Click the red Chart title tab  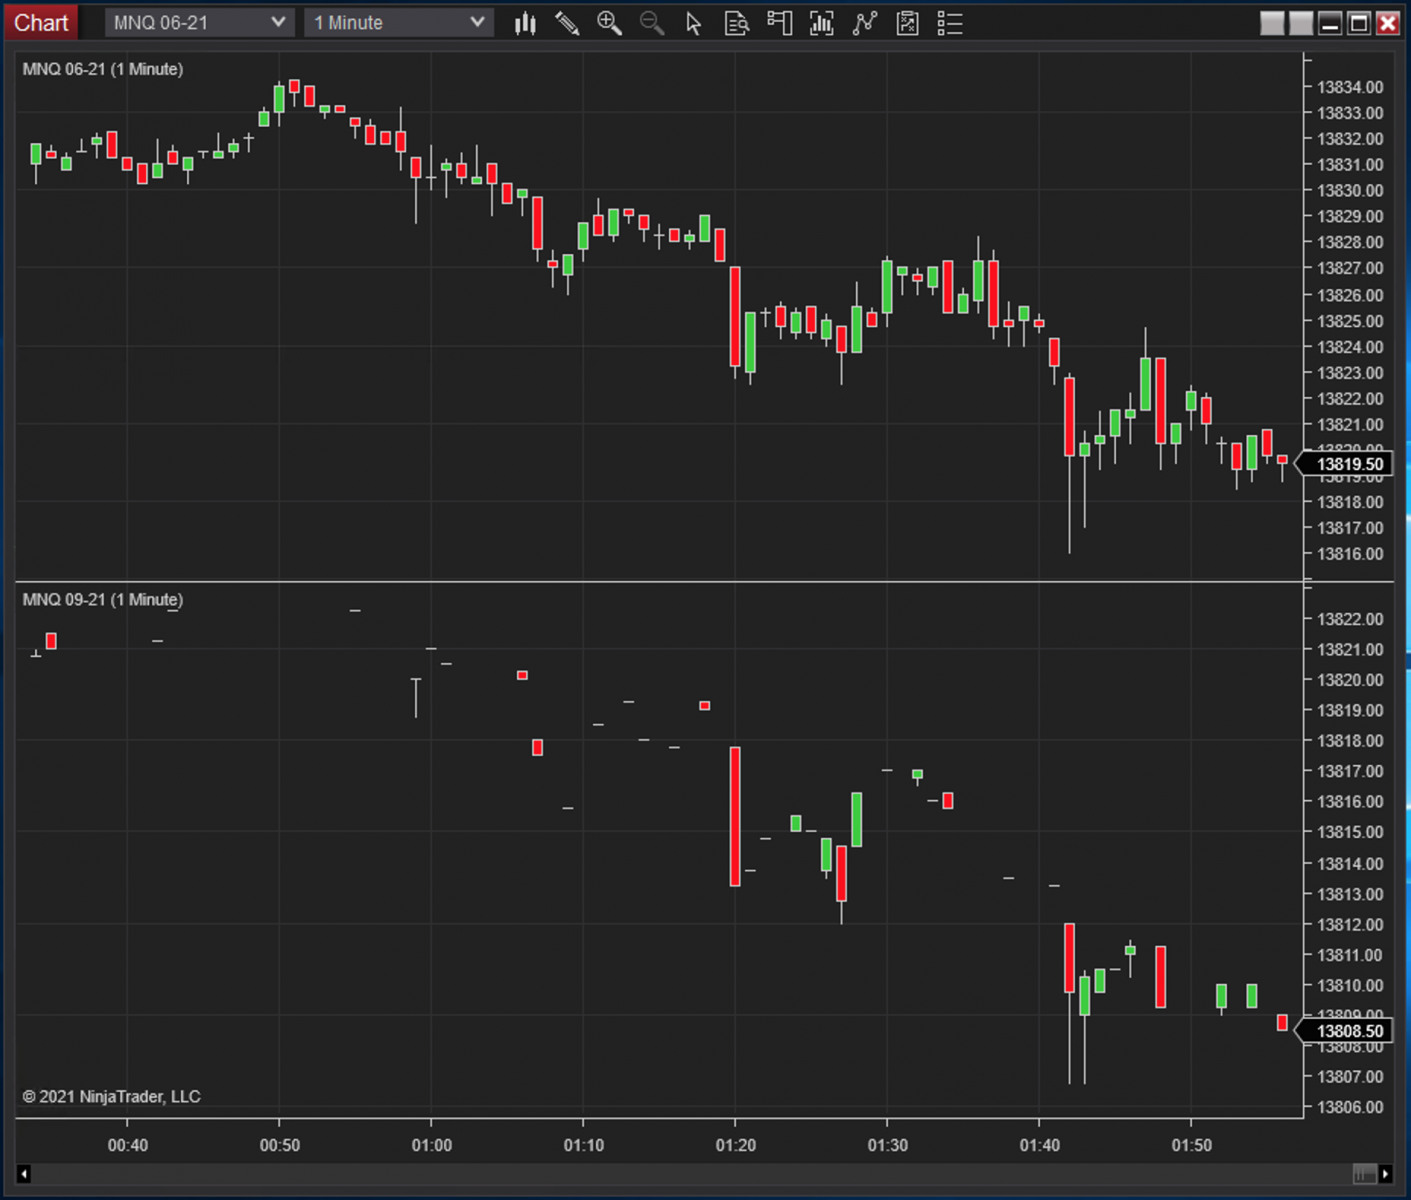tap(41, 23)
